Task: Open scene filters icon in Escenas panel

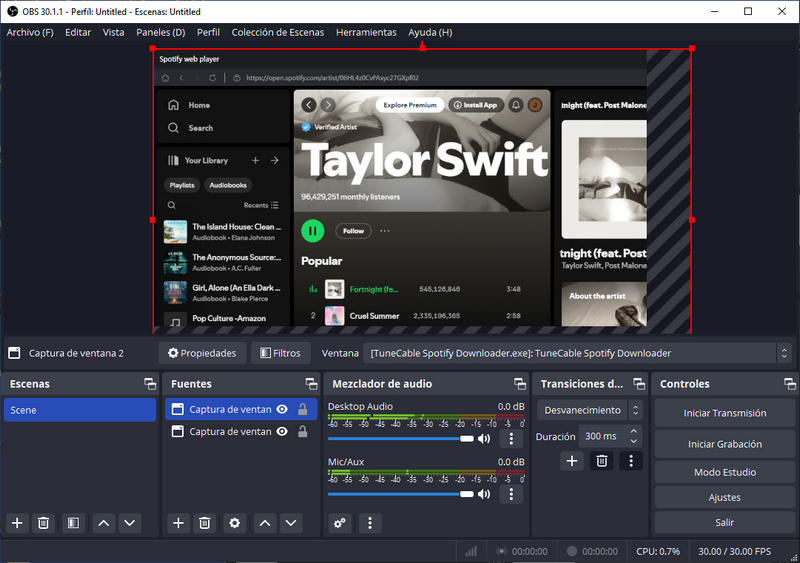Action: 73,523
